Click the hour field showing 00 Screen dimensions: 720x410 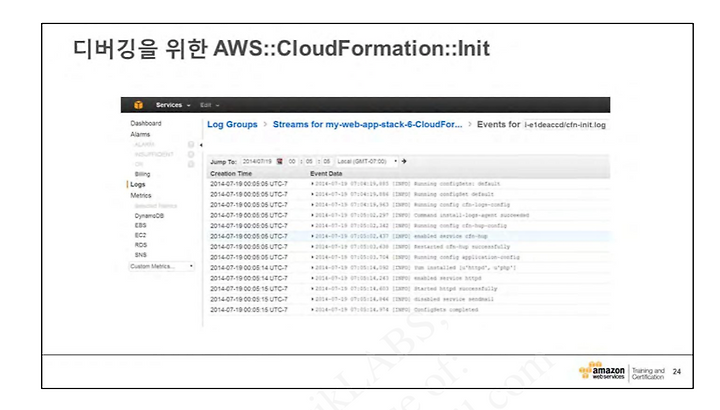(x=292, y=162)
